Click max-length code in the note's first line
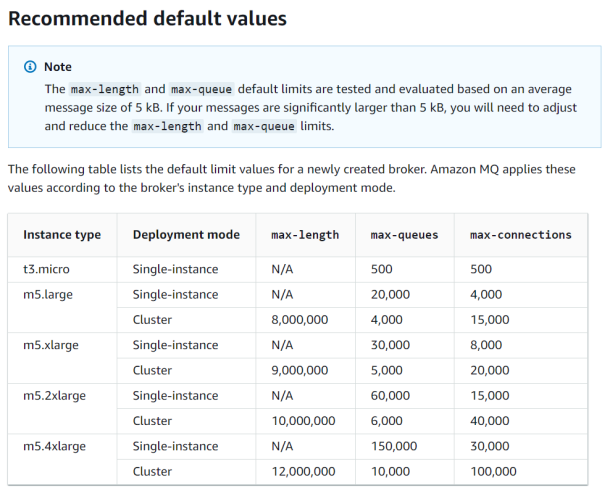This screenshot has height=491, width=602. [105, 89]
